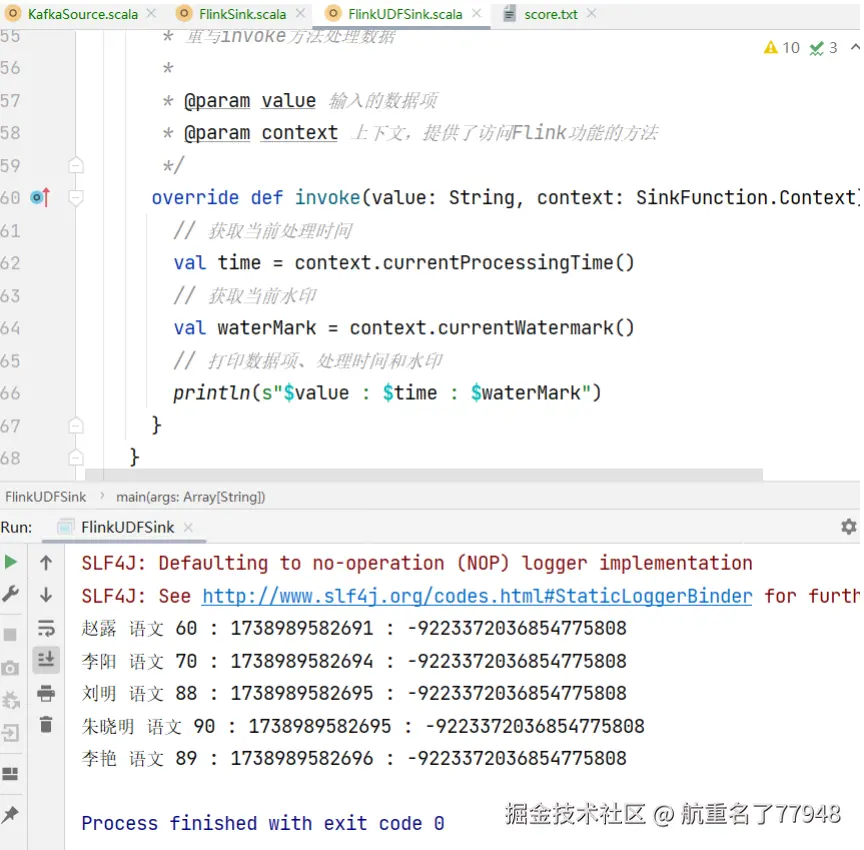Click the down stack trace arrow

point(46,594)
